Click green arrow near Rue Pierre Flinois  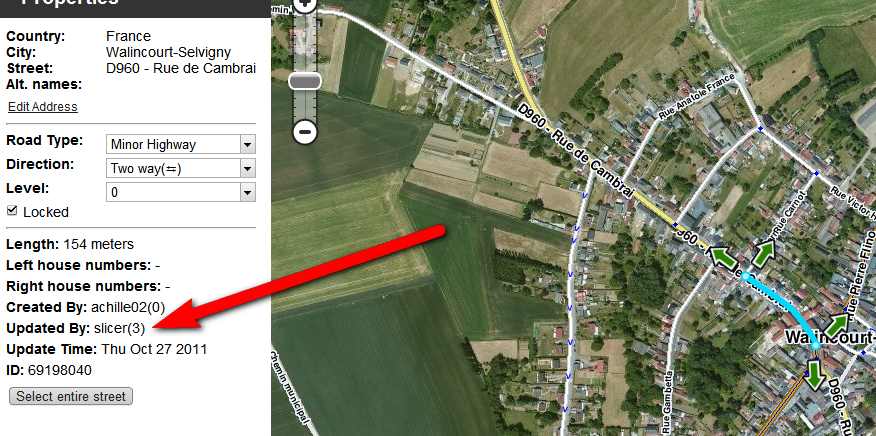click(x=837, y=325)
